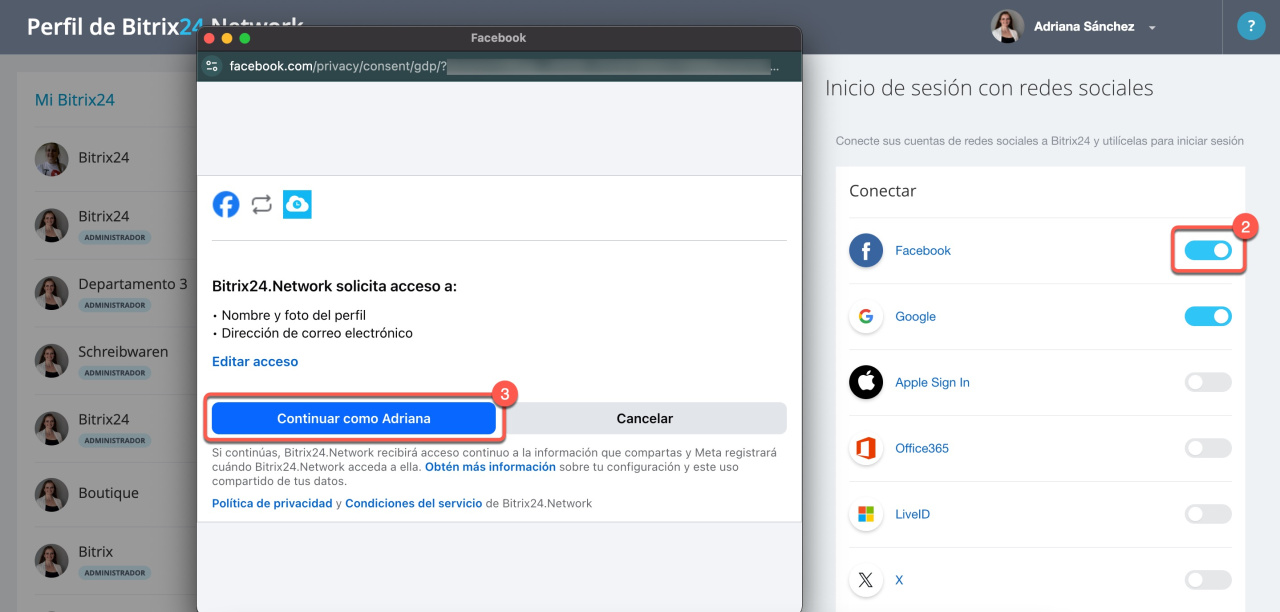Click the Facebook label in Conectar list

coord(923,250)
